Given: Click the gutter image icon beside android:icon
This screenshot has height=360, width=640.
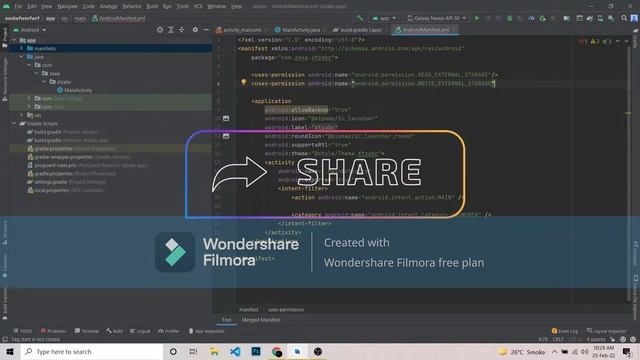Looking at the screenshot, I should [226, 118].
